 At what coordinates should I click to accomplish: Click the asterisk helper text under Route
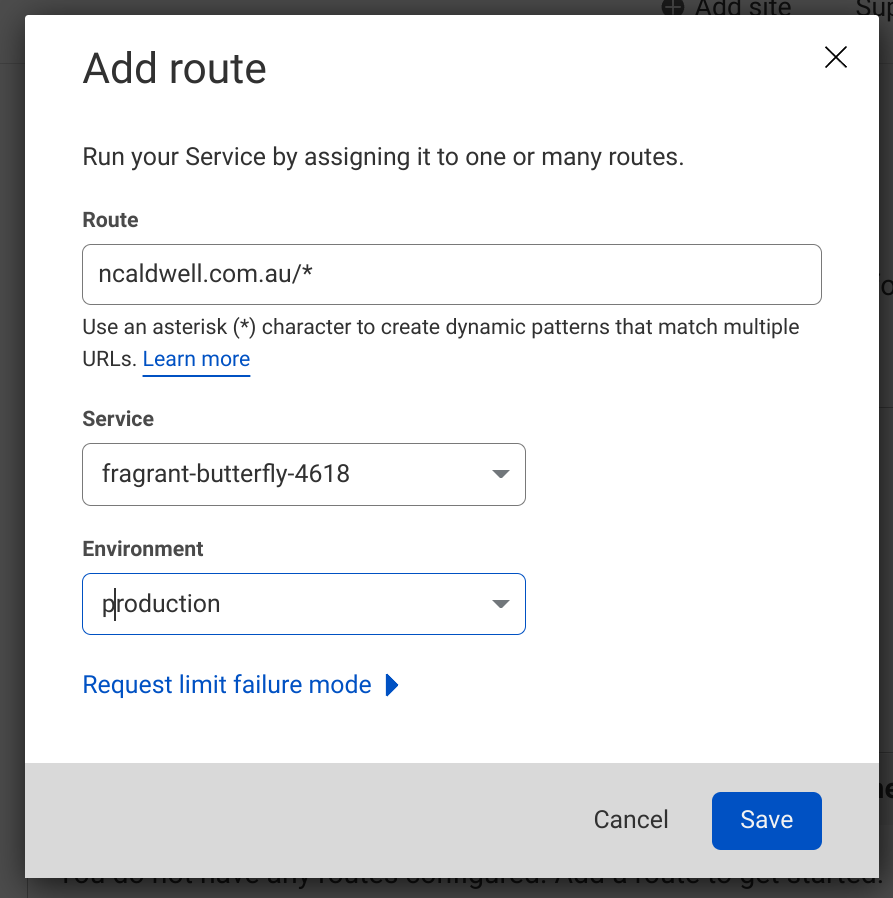coord(440,328)
